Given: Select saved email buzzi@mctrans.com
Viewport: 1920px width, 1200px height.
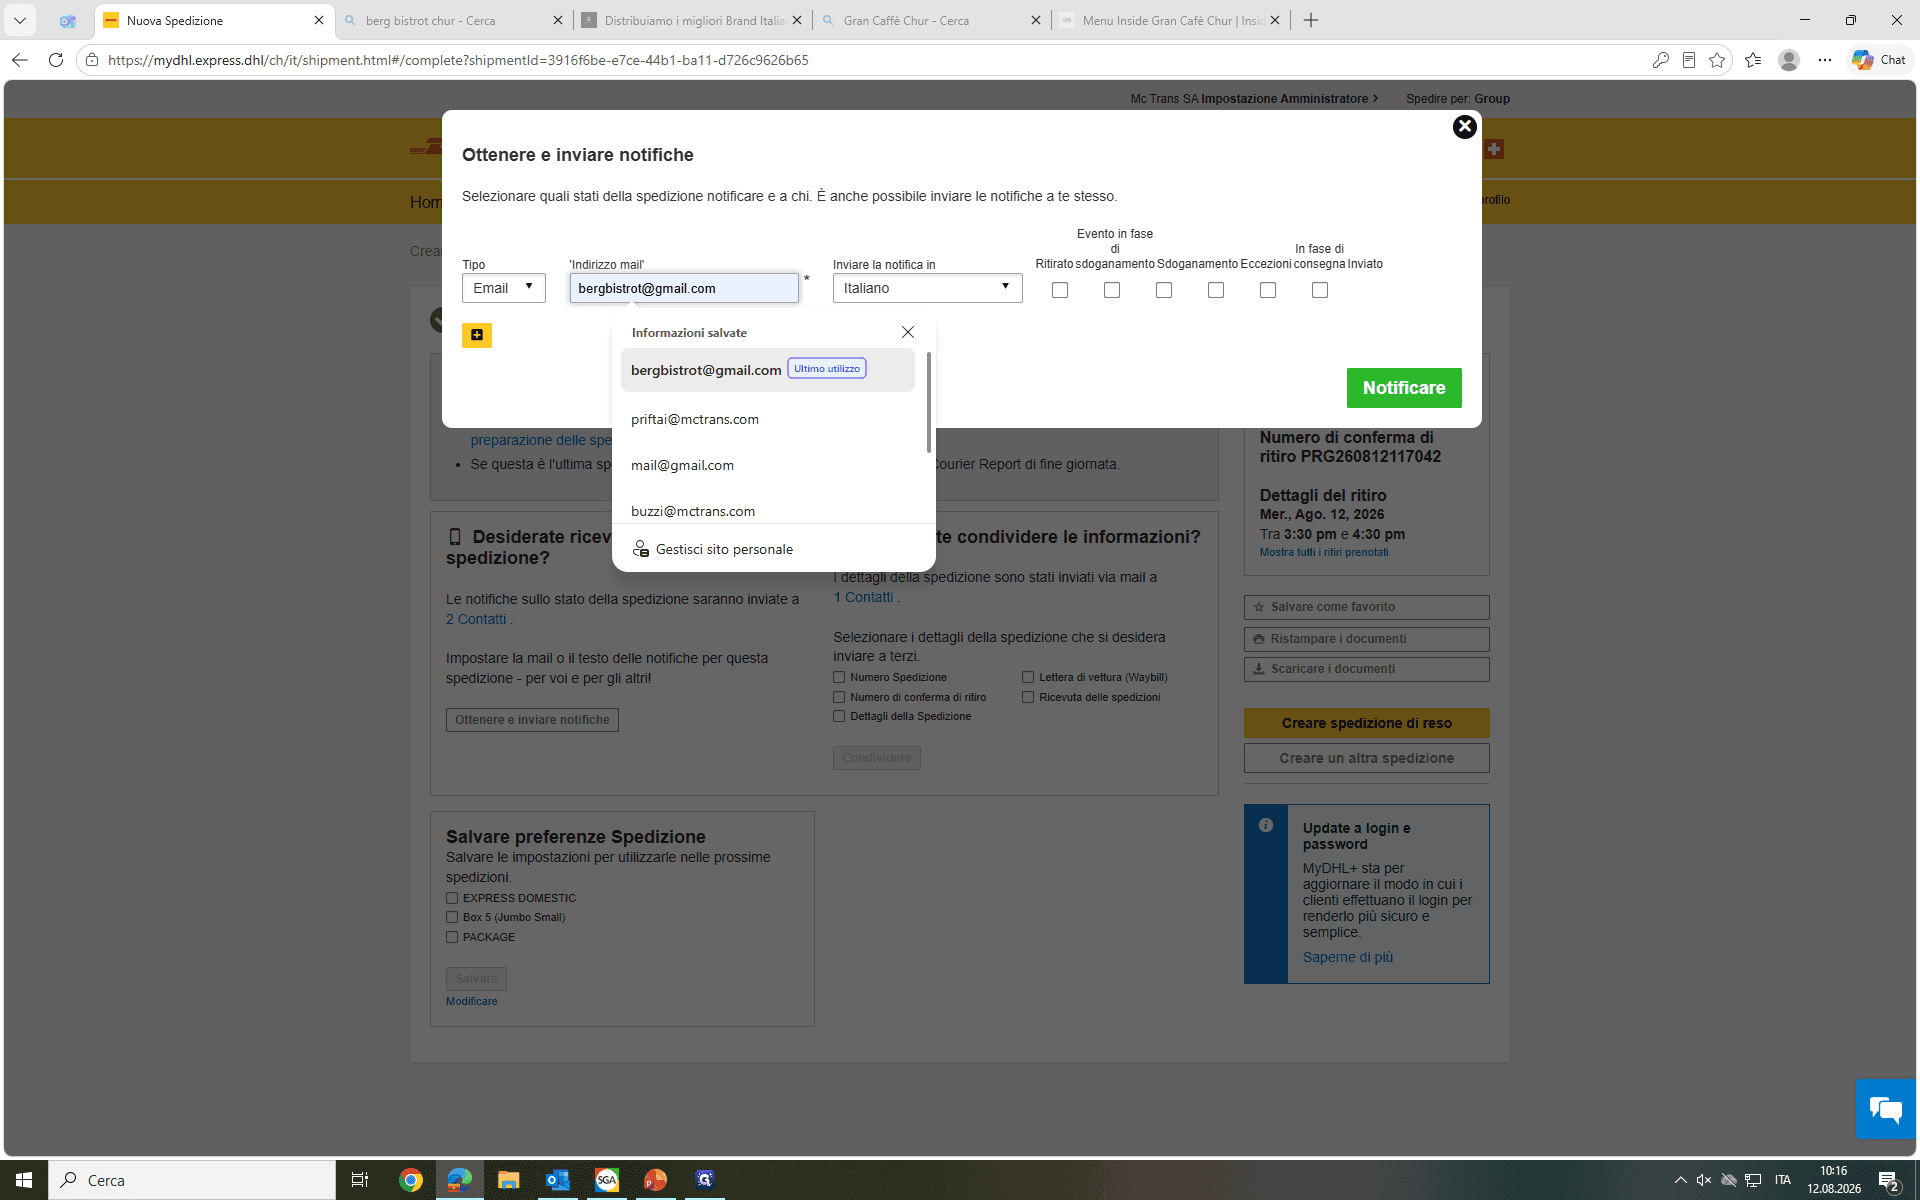Looking at the screenshot, I should [x=768, y=510].
